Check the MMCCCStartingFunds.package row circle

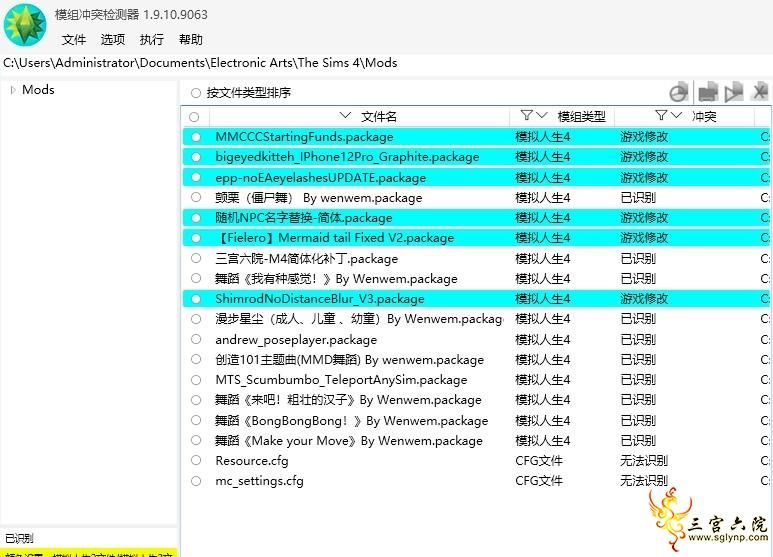pos(196,137)
